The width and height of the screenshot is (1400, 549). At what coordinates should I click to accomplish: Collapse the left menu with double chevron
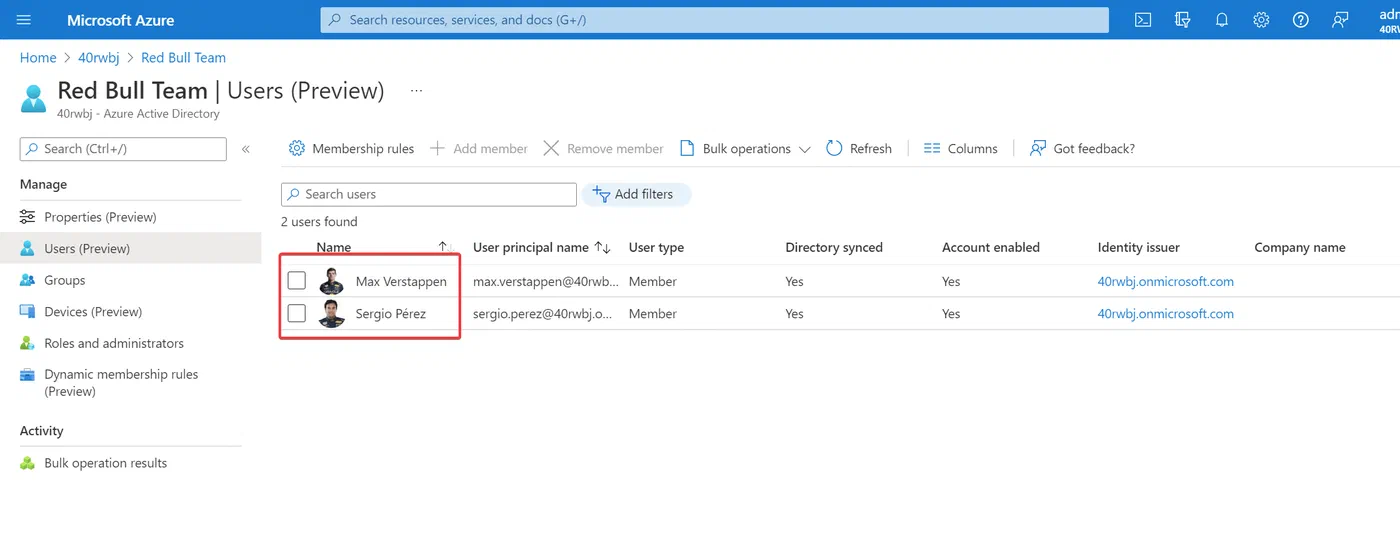(x=246, y=149)
